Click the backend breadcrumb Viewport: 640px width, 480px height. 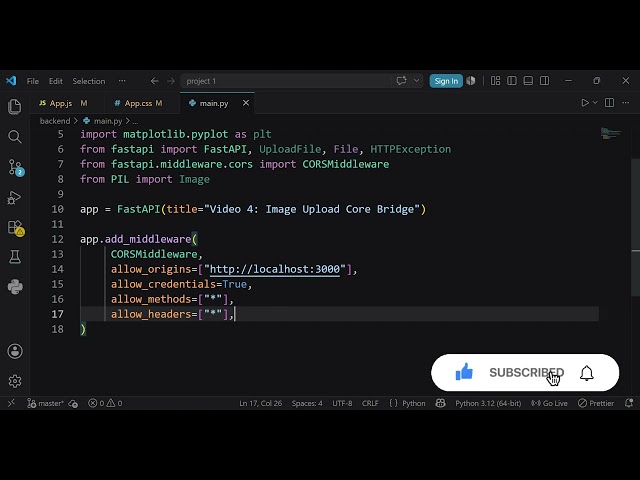pos(55,121)
